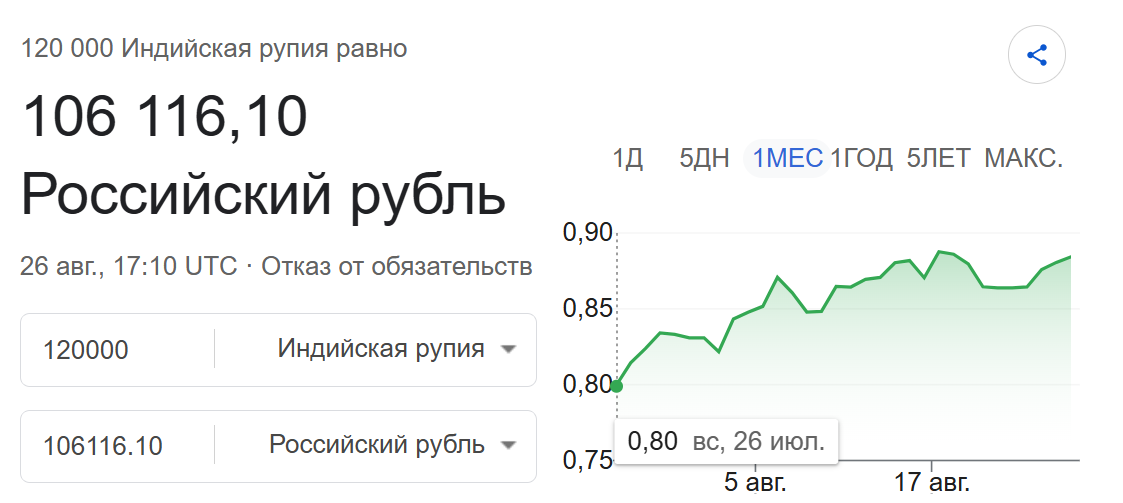The image size is (1123, 503).
Task: Select the 1МЕС chart range
Action: pos(787,158)
